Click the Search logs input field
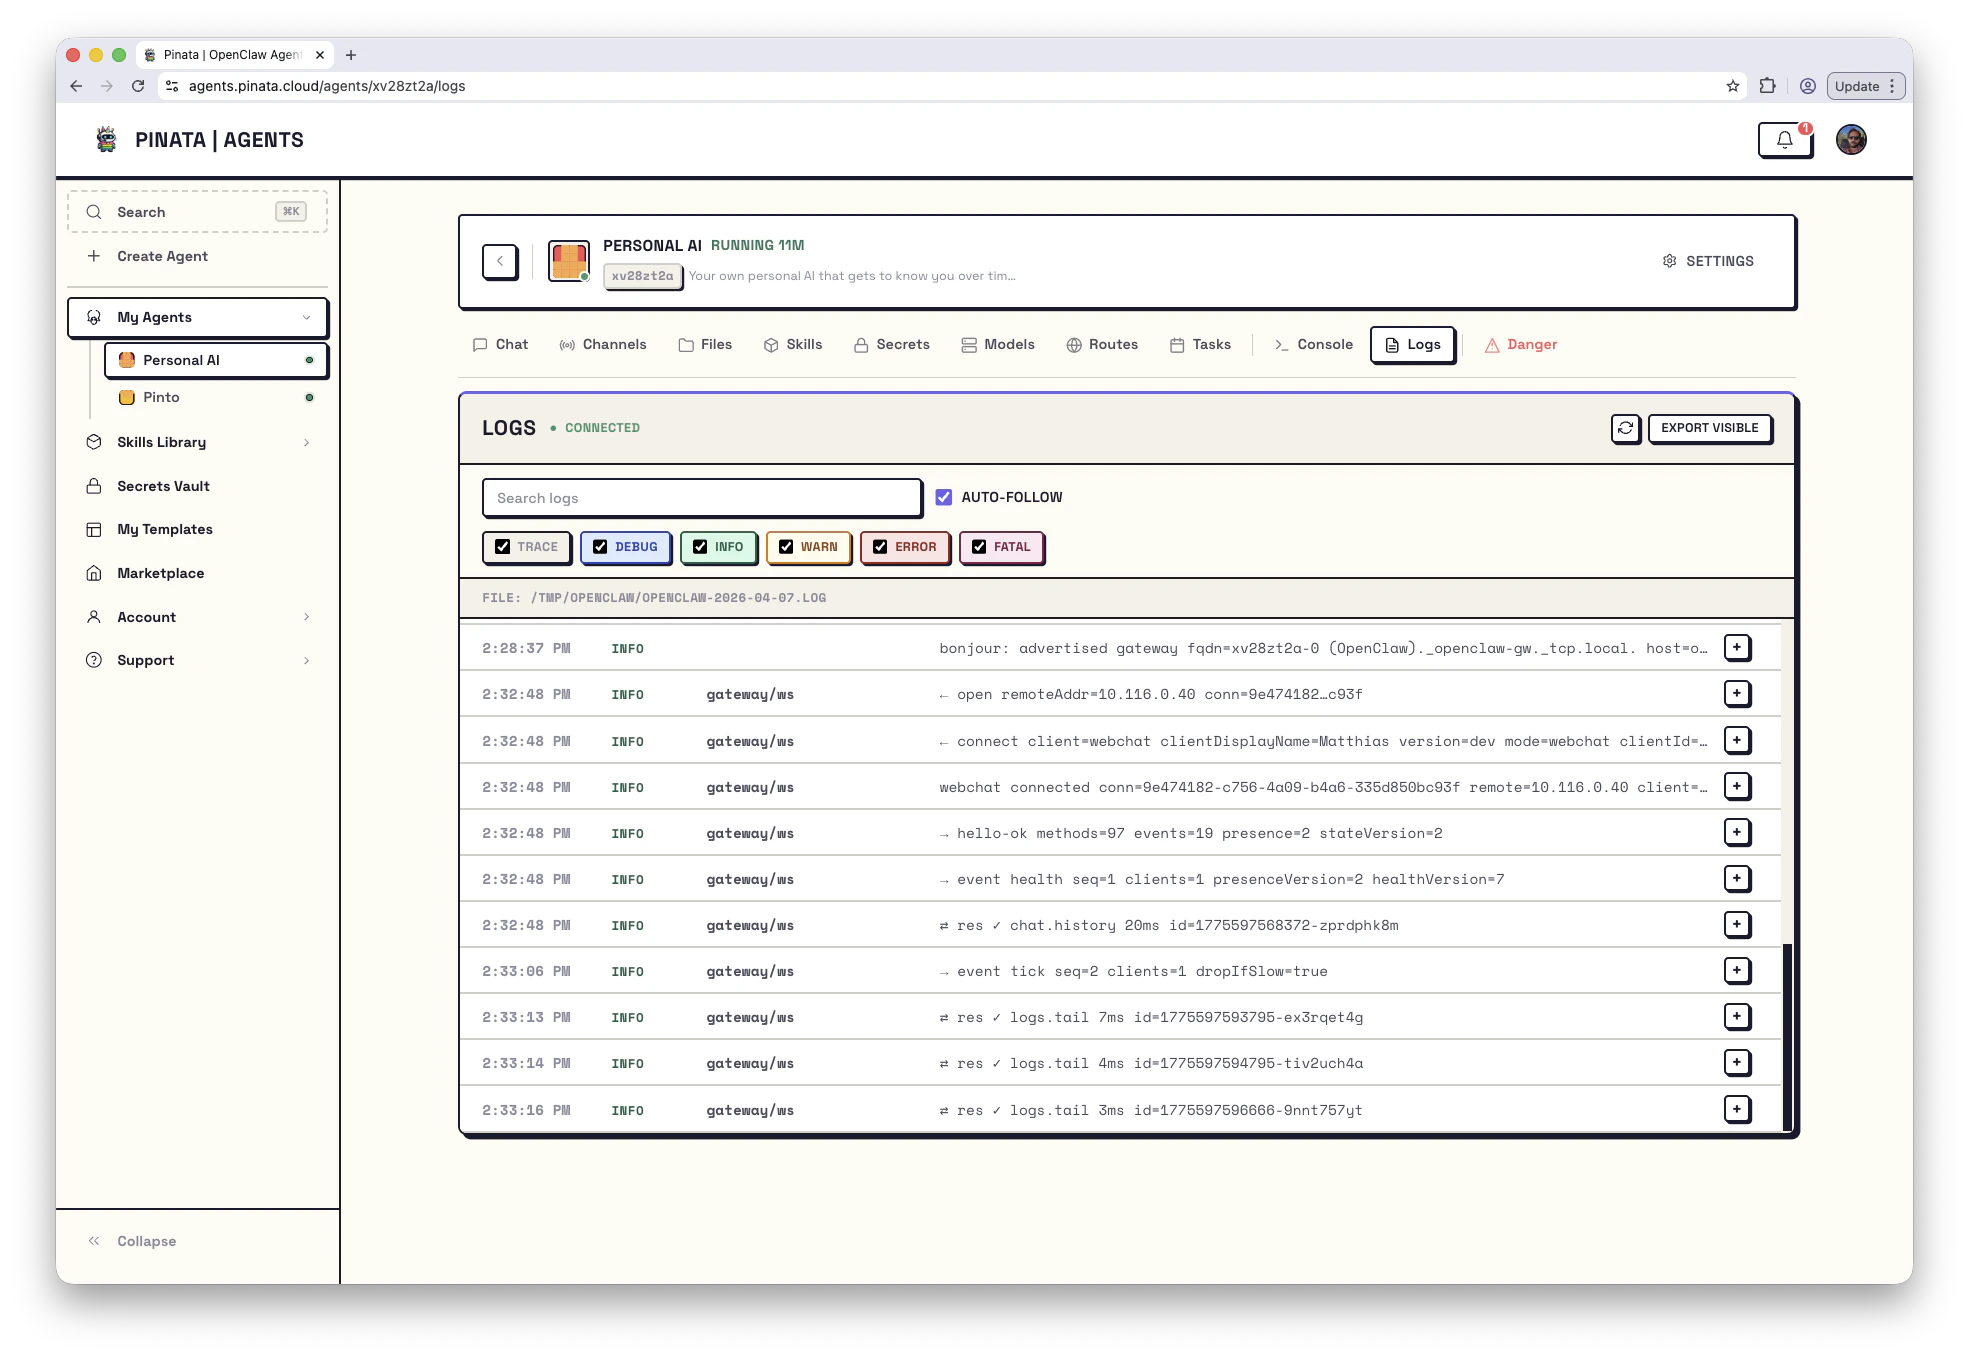 (701, 498)
